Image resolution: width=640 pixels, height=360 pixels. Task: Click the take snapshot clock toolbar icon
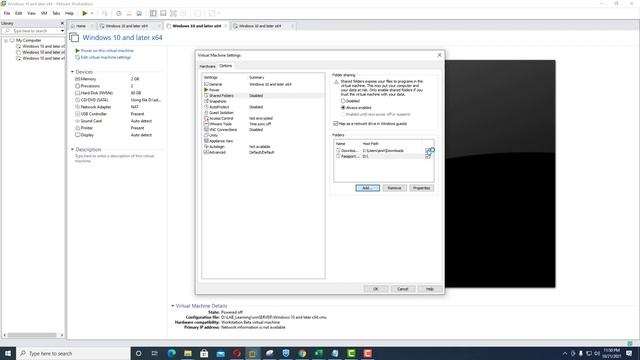118,13
